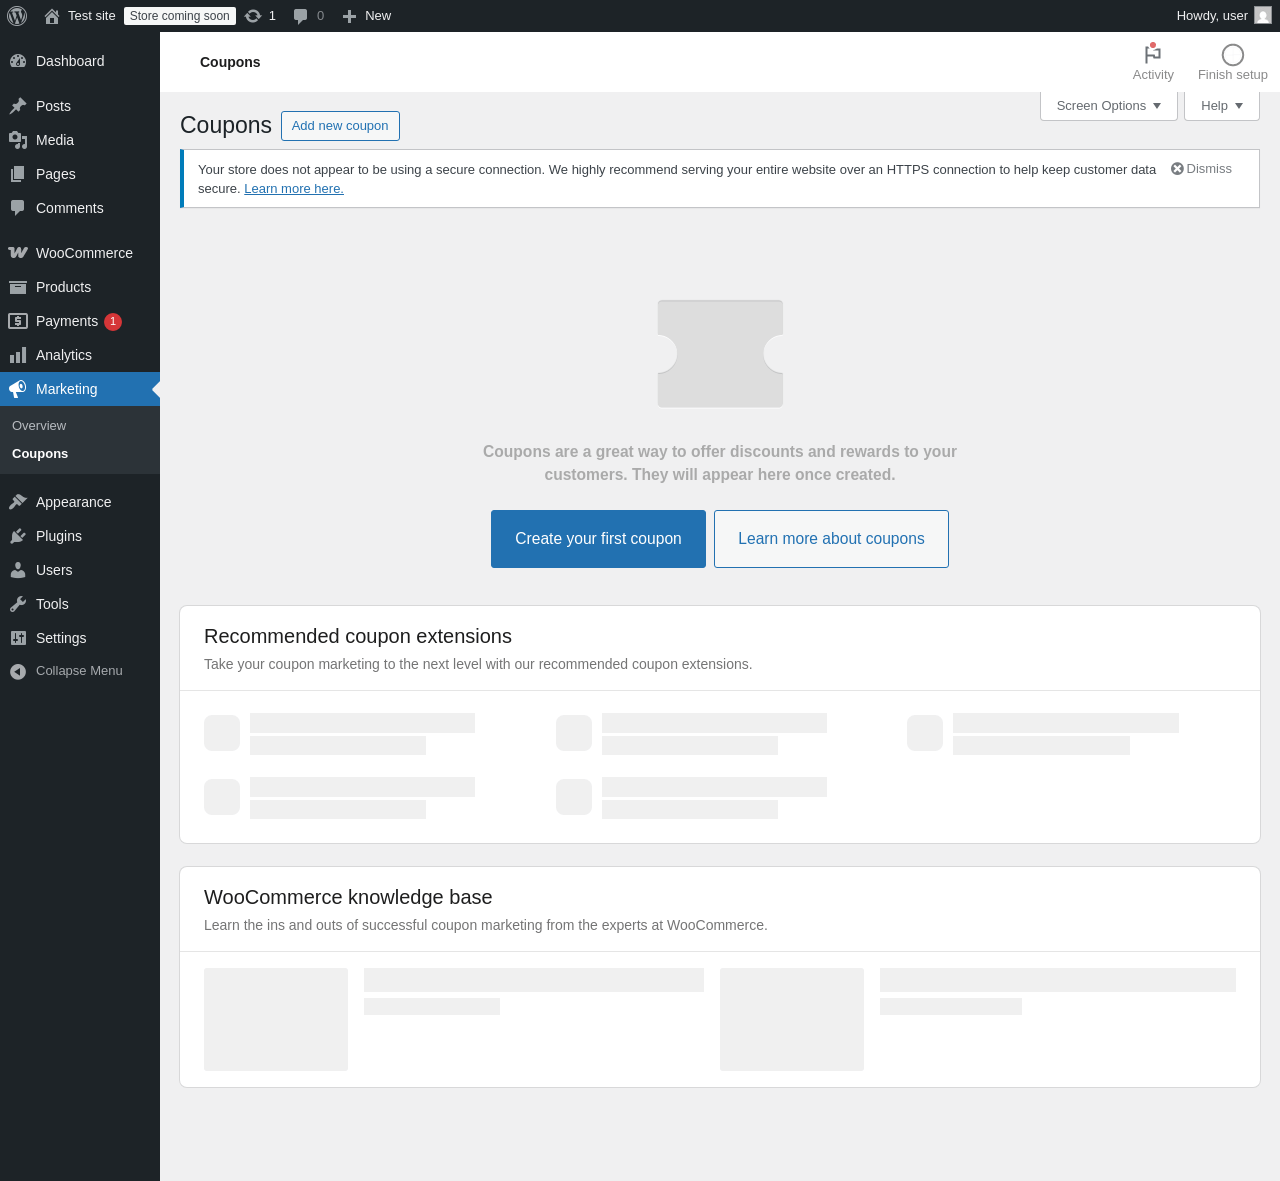
Task: Go to the Products menu item
Action: pos(80,287)
